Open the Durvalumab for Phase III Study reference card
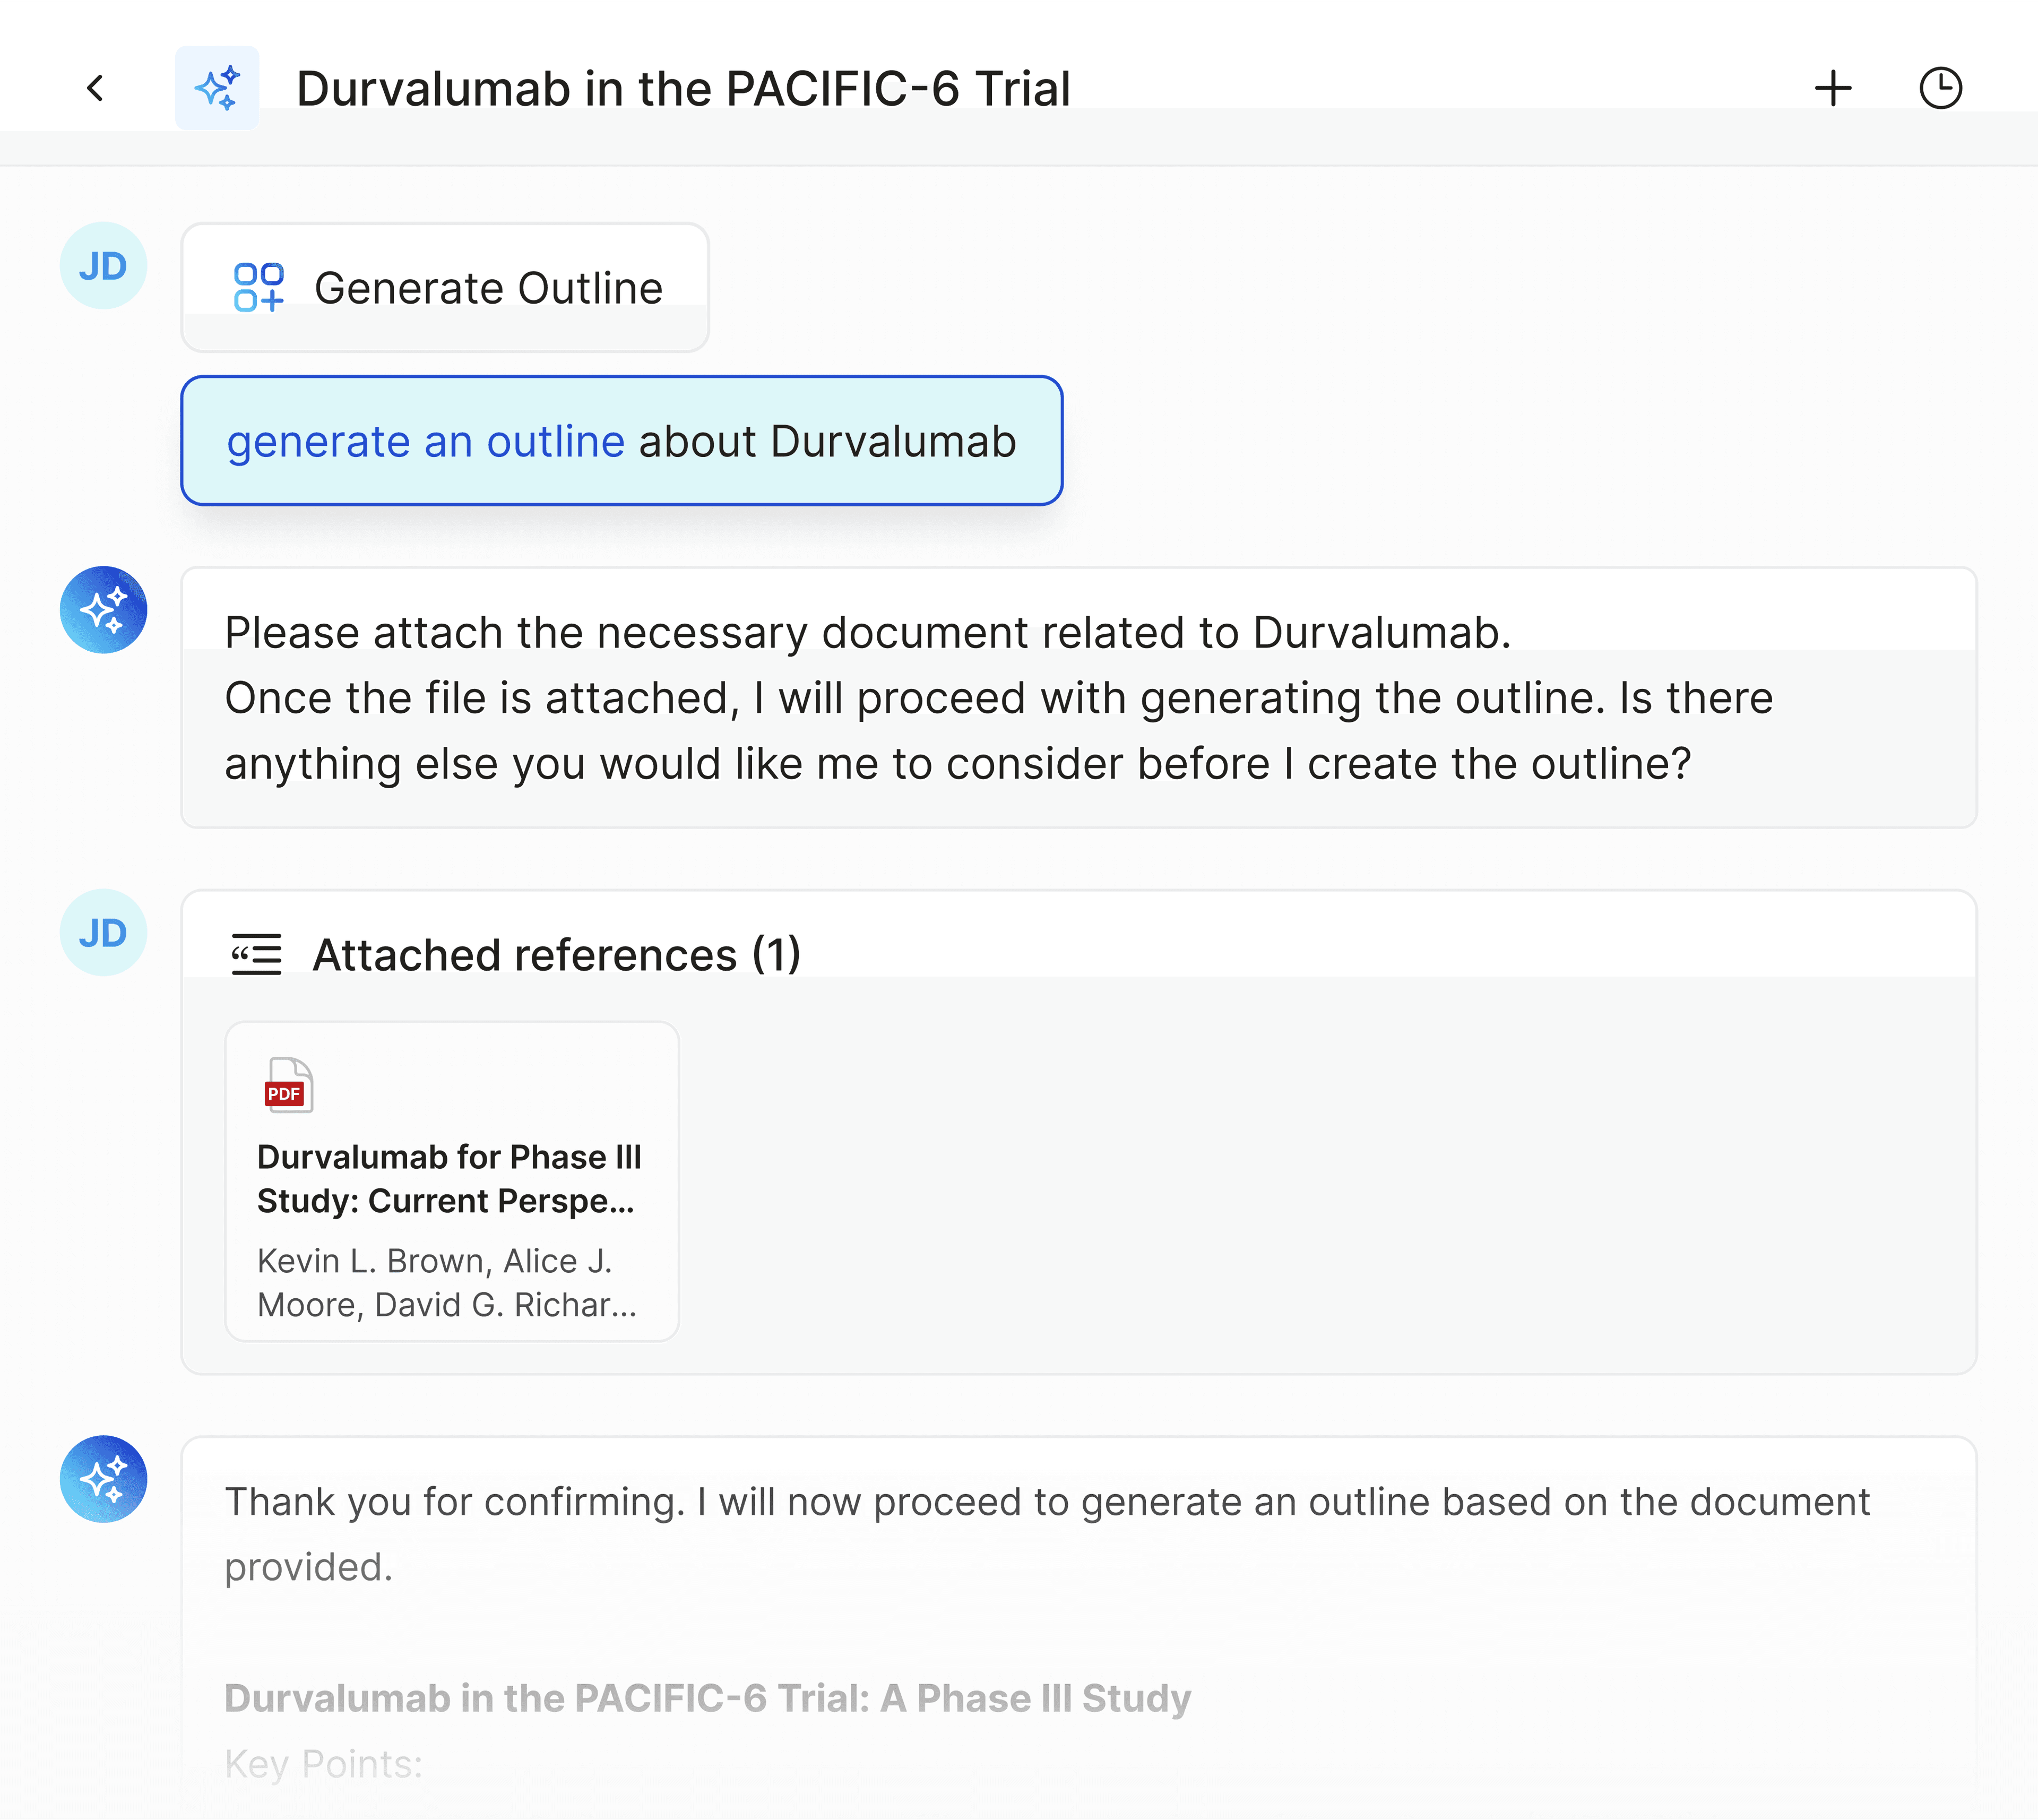 pyautogui.click(x=452, y=1181)
